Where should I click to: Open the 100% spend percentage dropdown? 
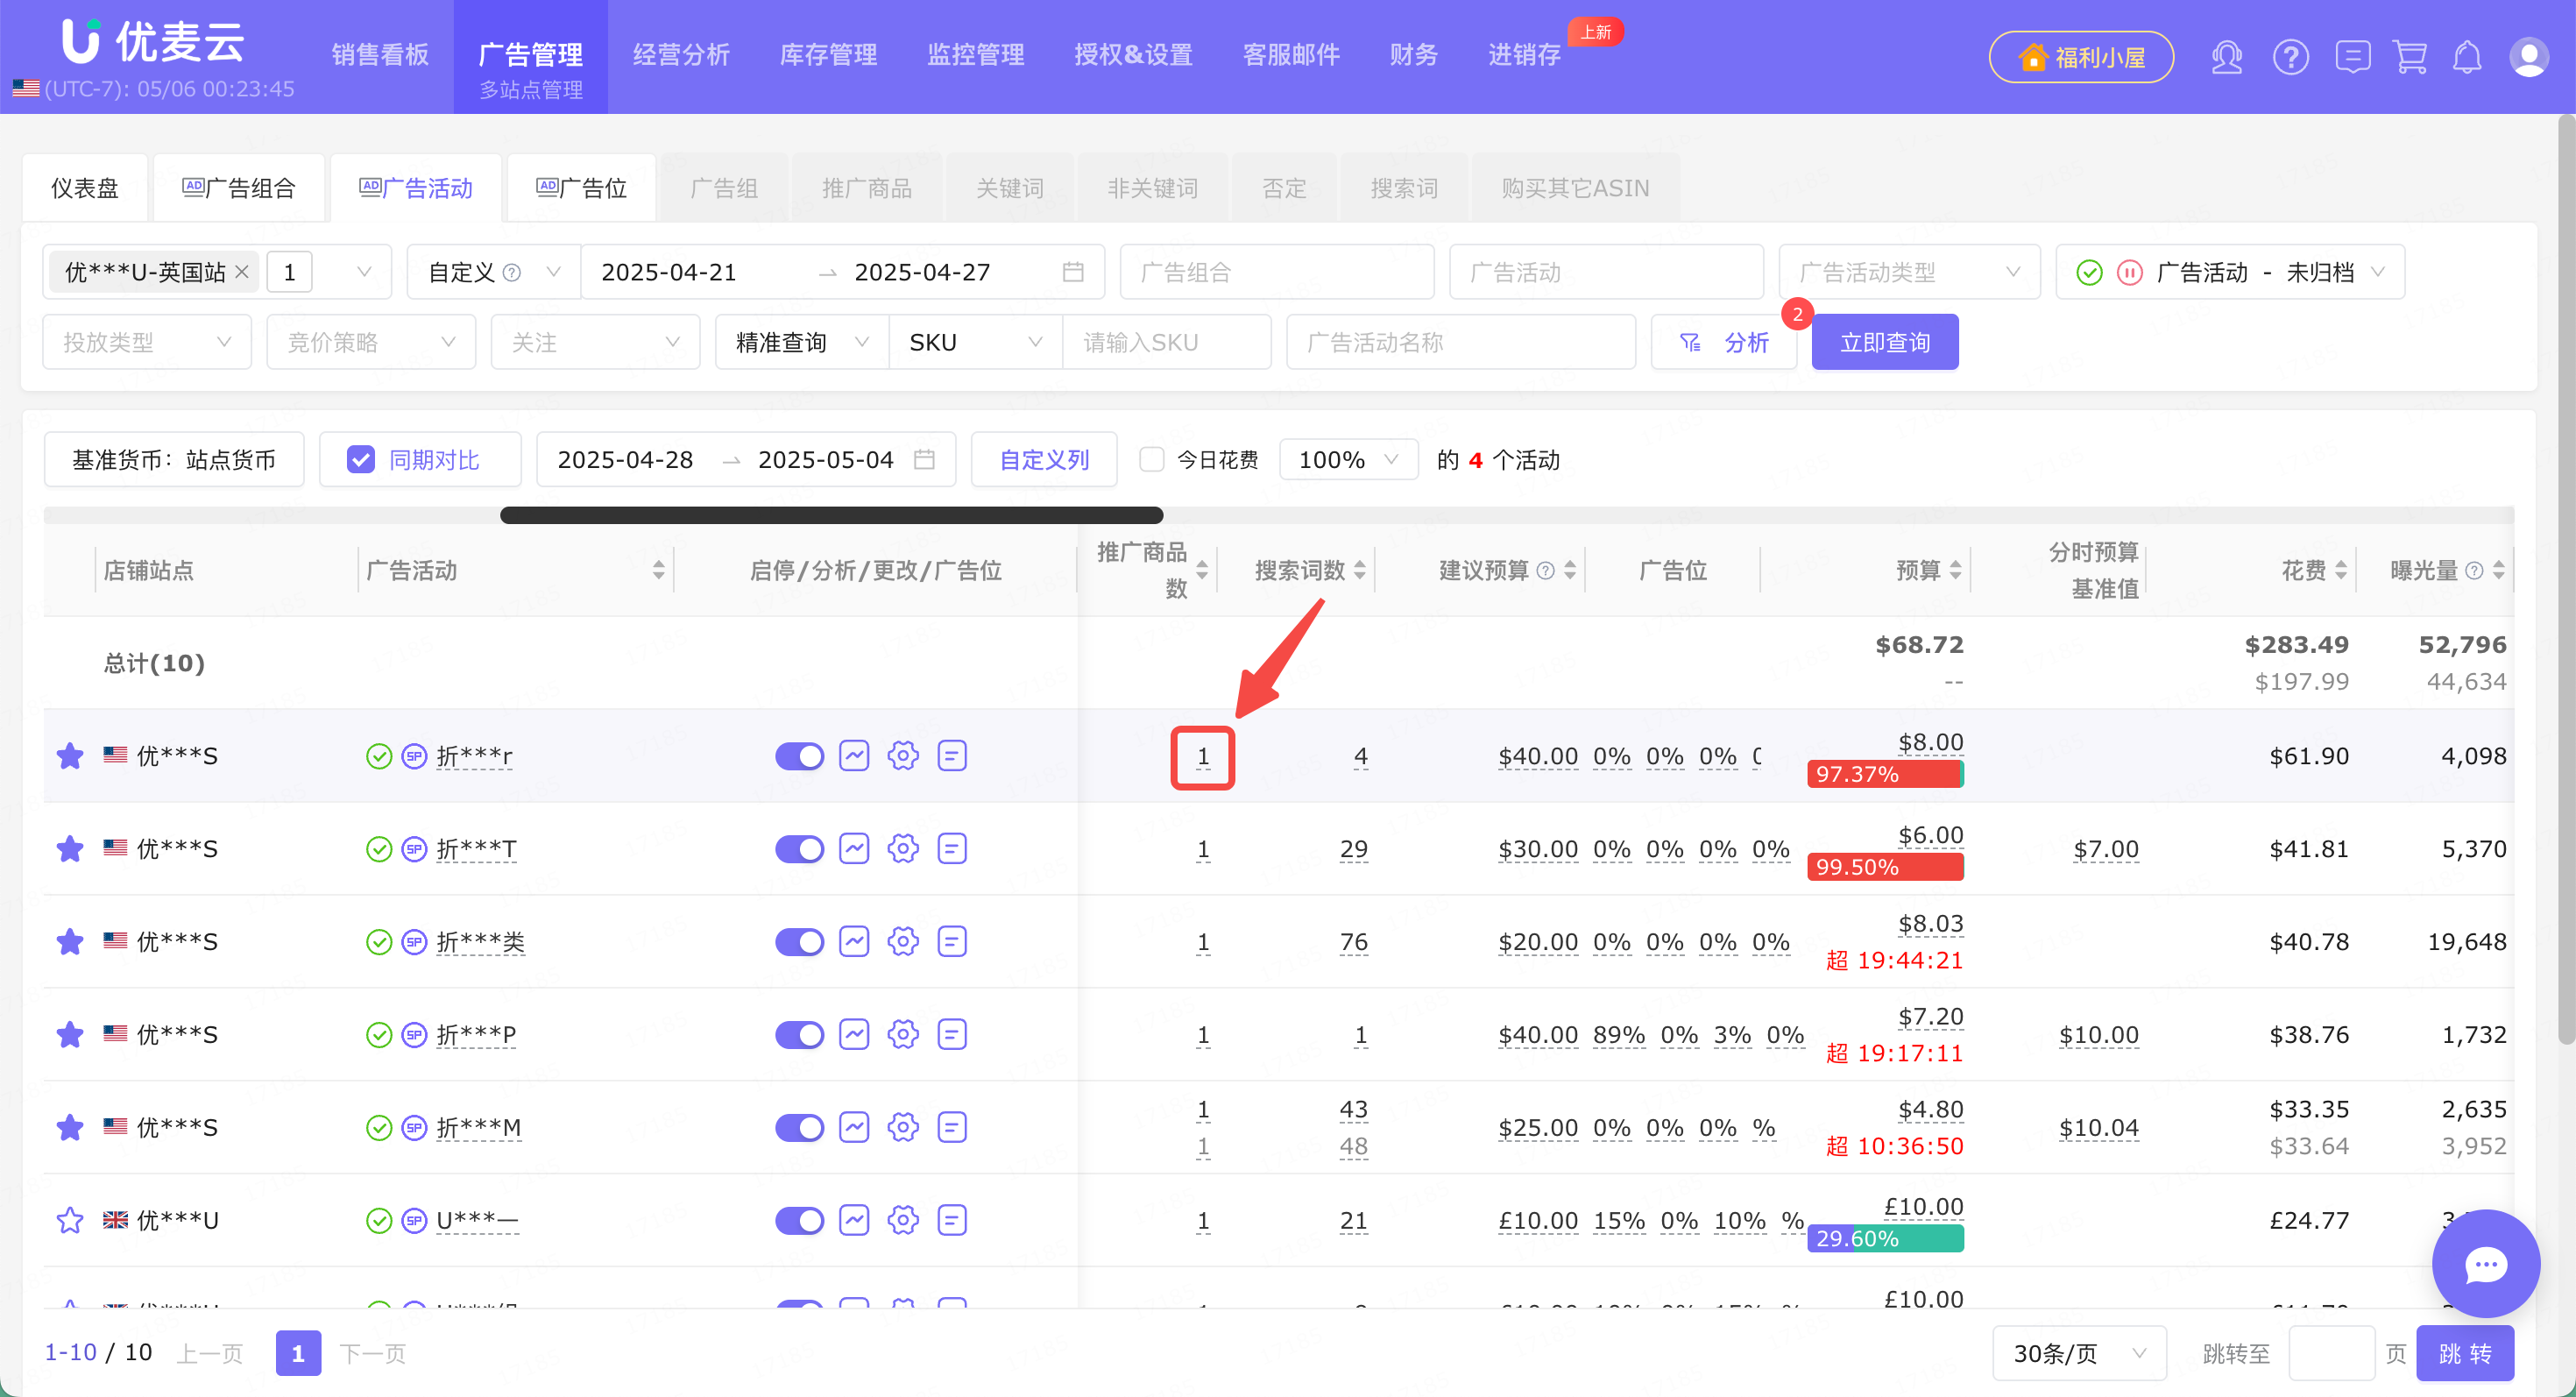[1348, 460]
